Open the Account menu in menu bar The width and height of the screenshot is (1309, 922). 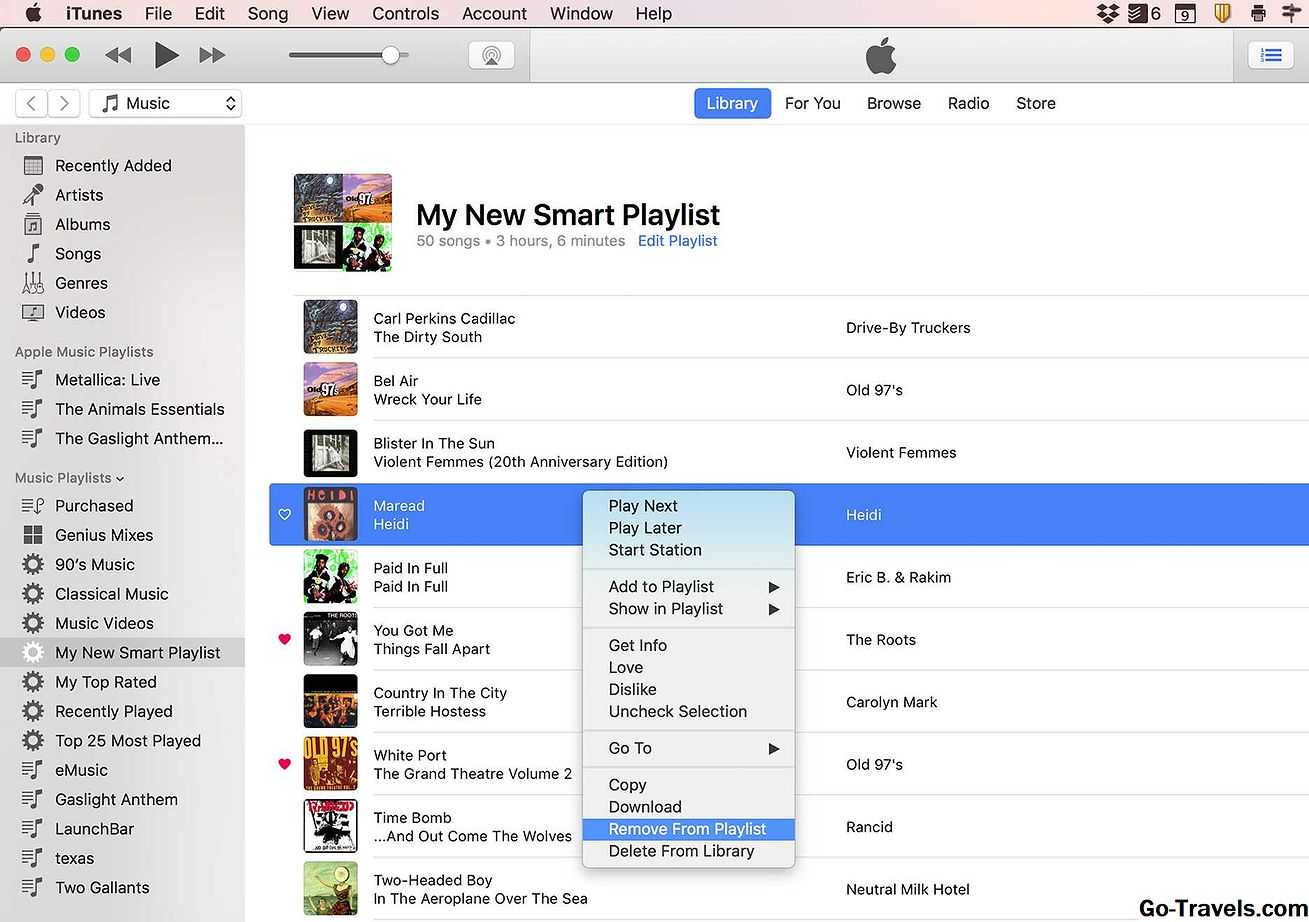494,14
